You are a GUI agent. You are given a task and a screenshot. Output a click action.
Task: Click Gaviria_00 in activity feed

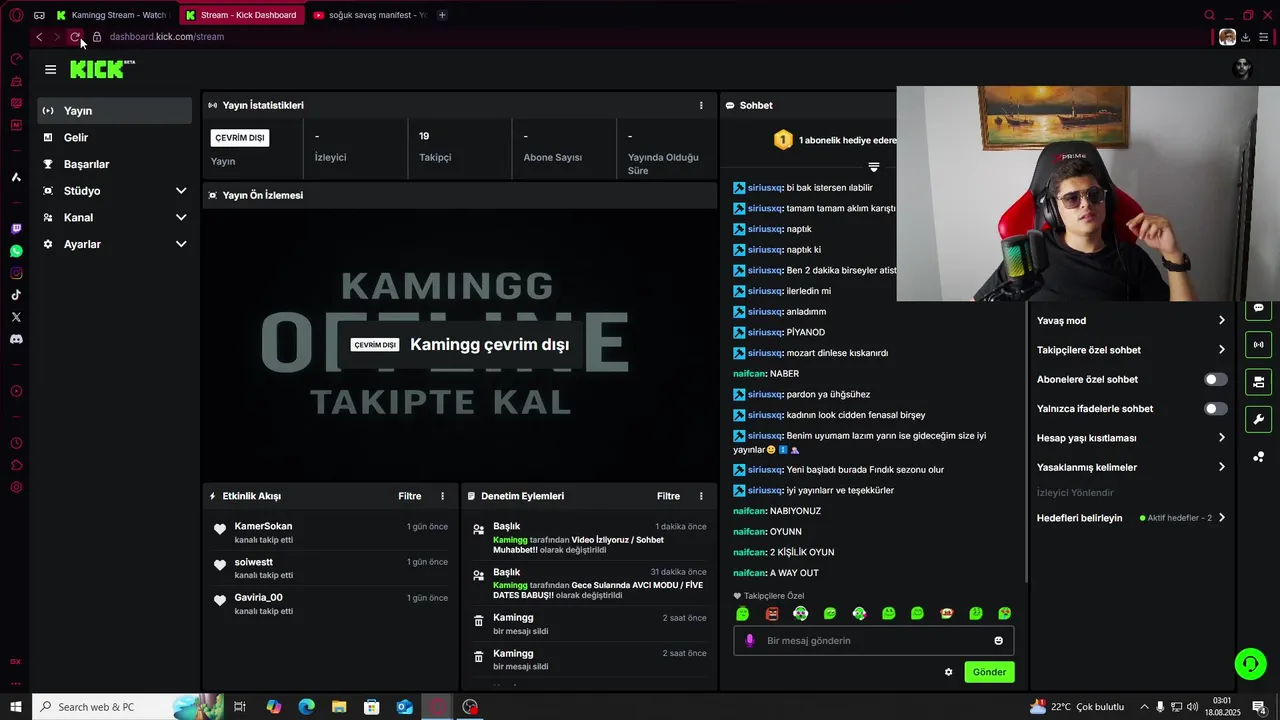coord(258,598)
